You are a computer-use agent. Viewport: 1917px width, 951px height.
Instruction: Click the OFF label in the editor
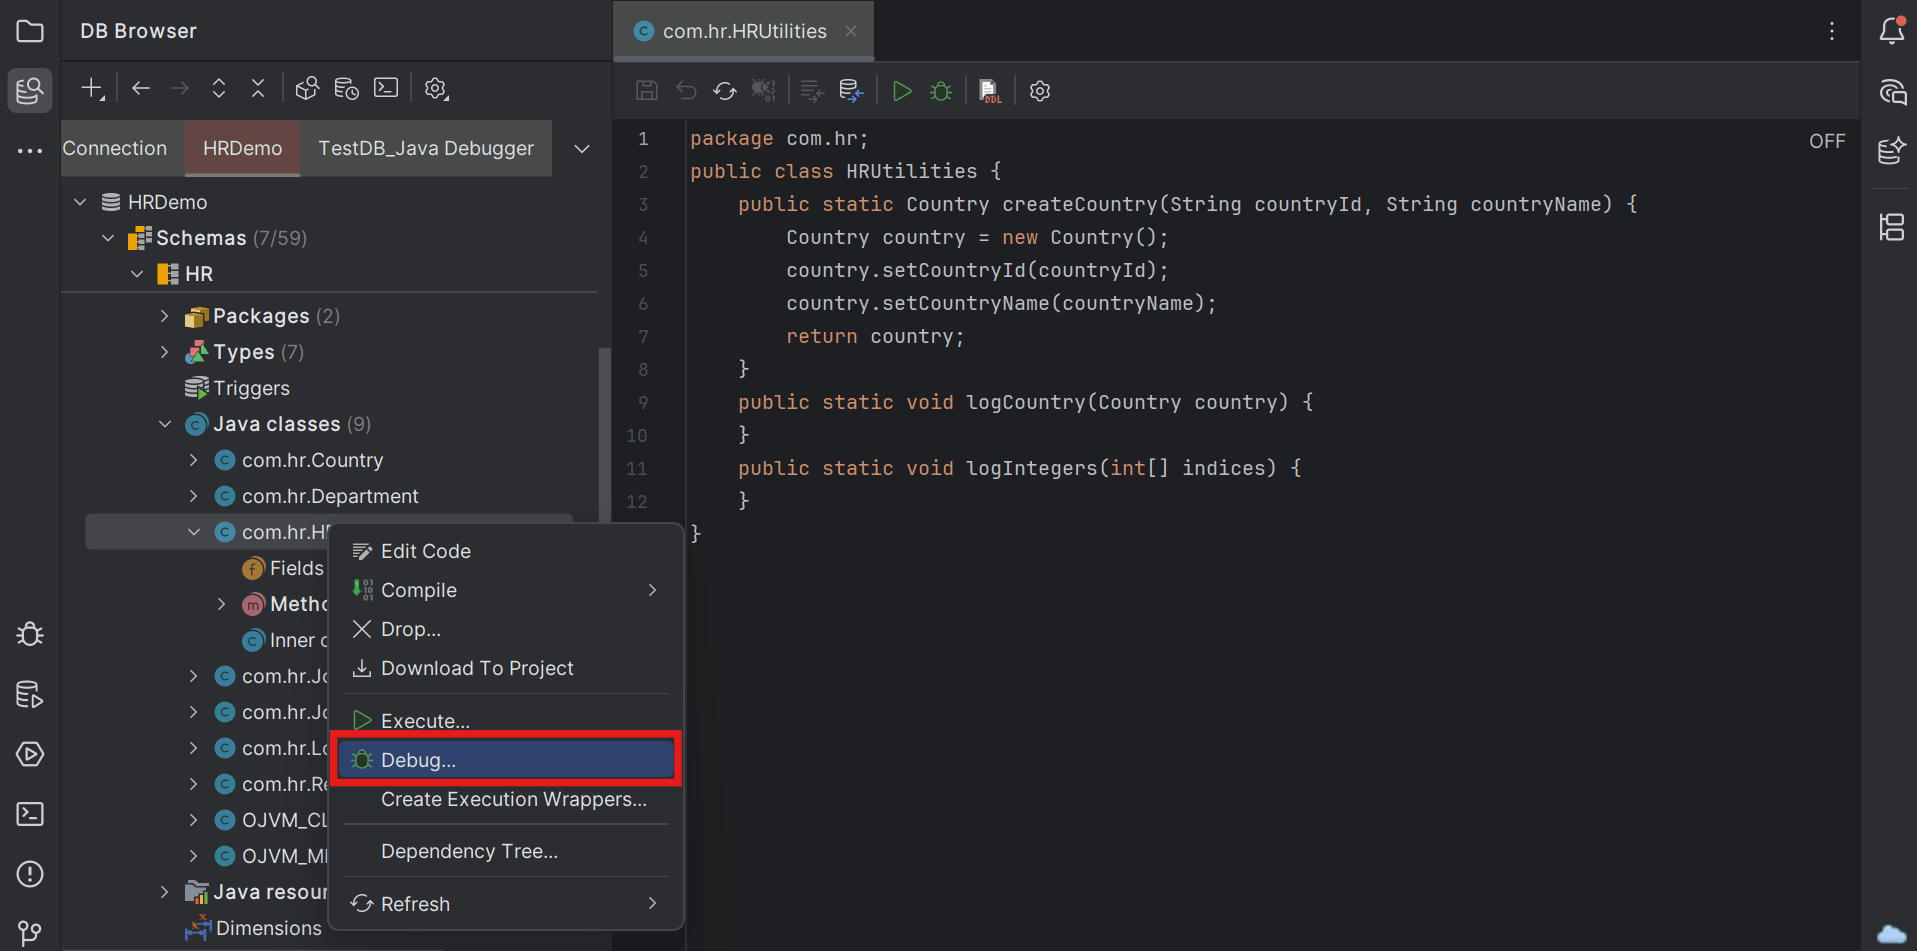1826,140
